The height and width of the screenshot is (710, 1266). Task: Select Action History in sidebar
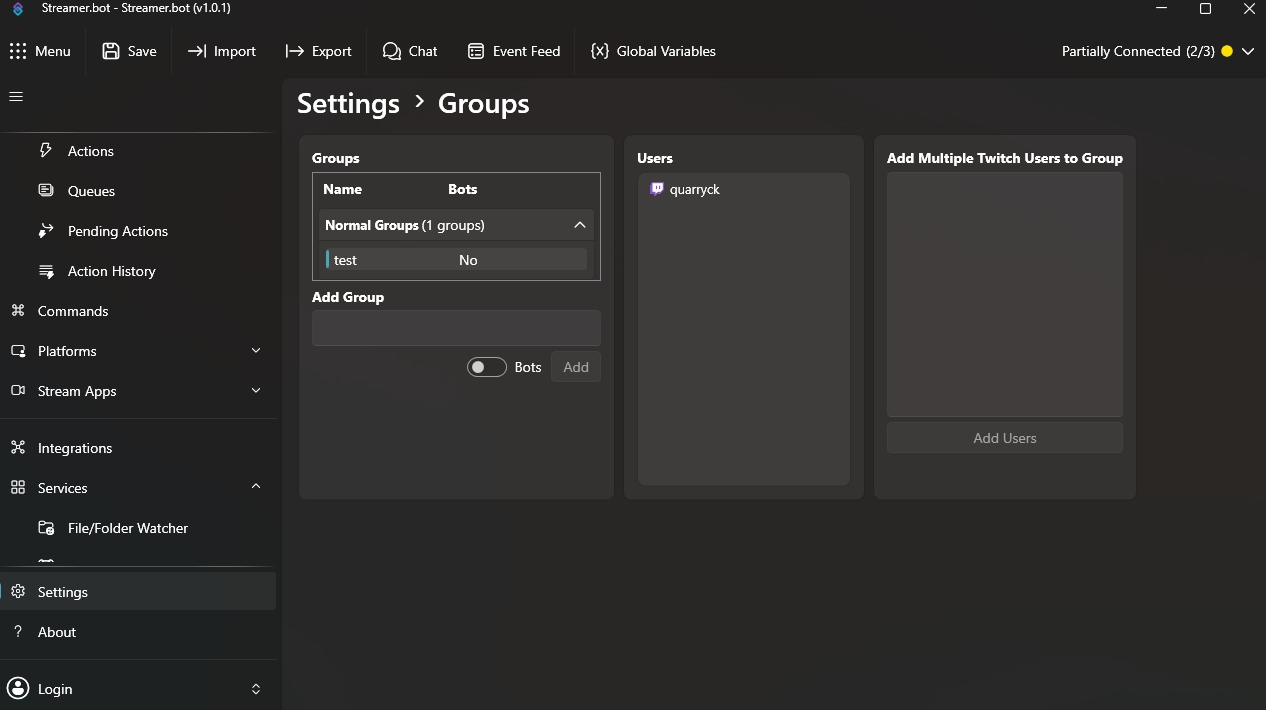(111, 271)
